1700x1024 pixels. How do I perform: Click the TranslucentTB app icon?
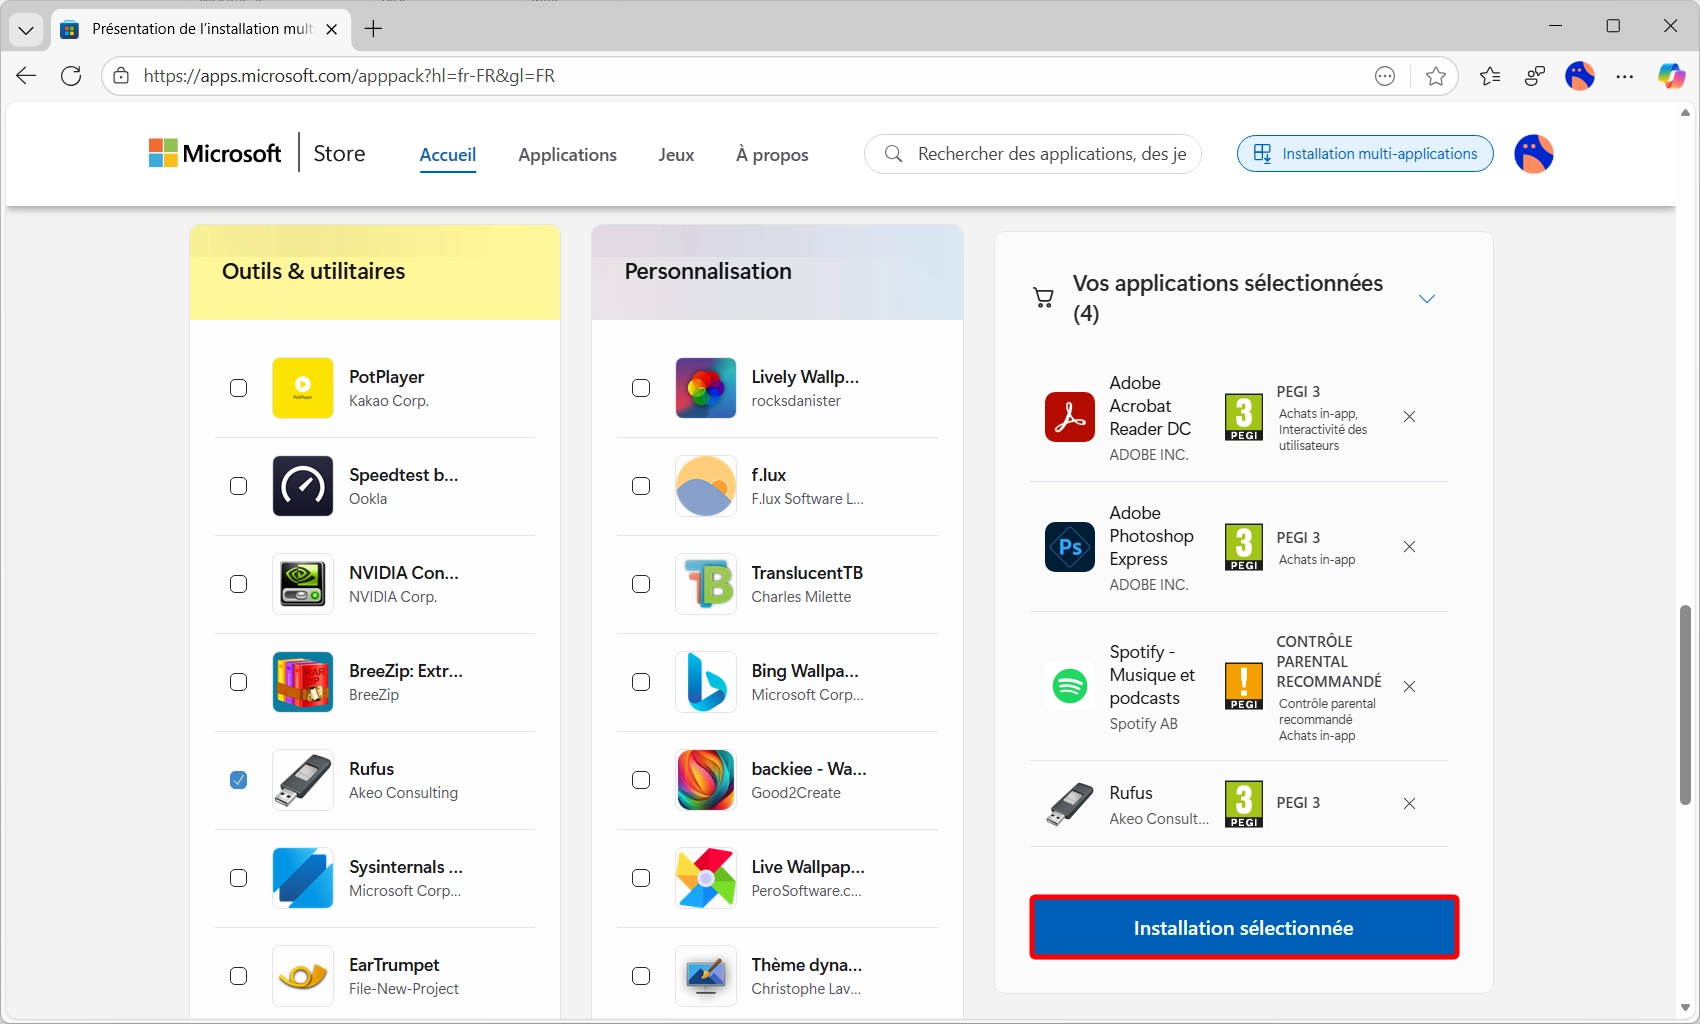tap(705, 584)
